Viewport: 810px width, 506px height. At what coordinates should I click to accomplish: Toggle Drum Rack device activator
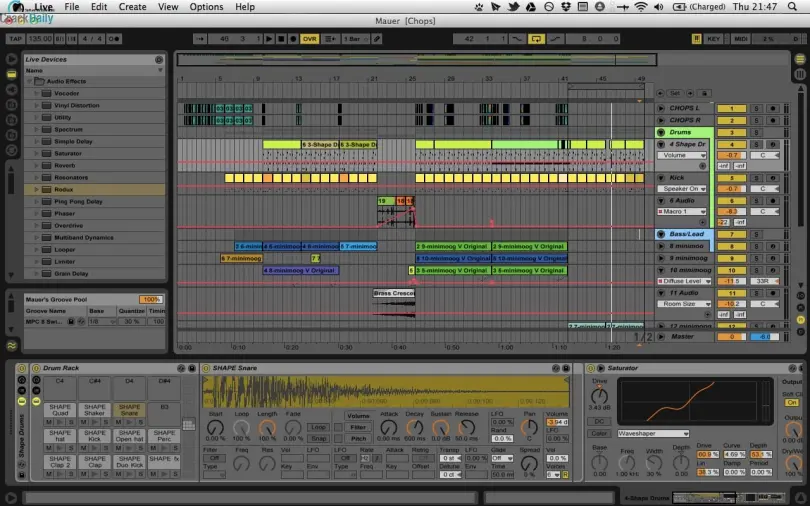(x=36, y=368)
